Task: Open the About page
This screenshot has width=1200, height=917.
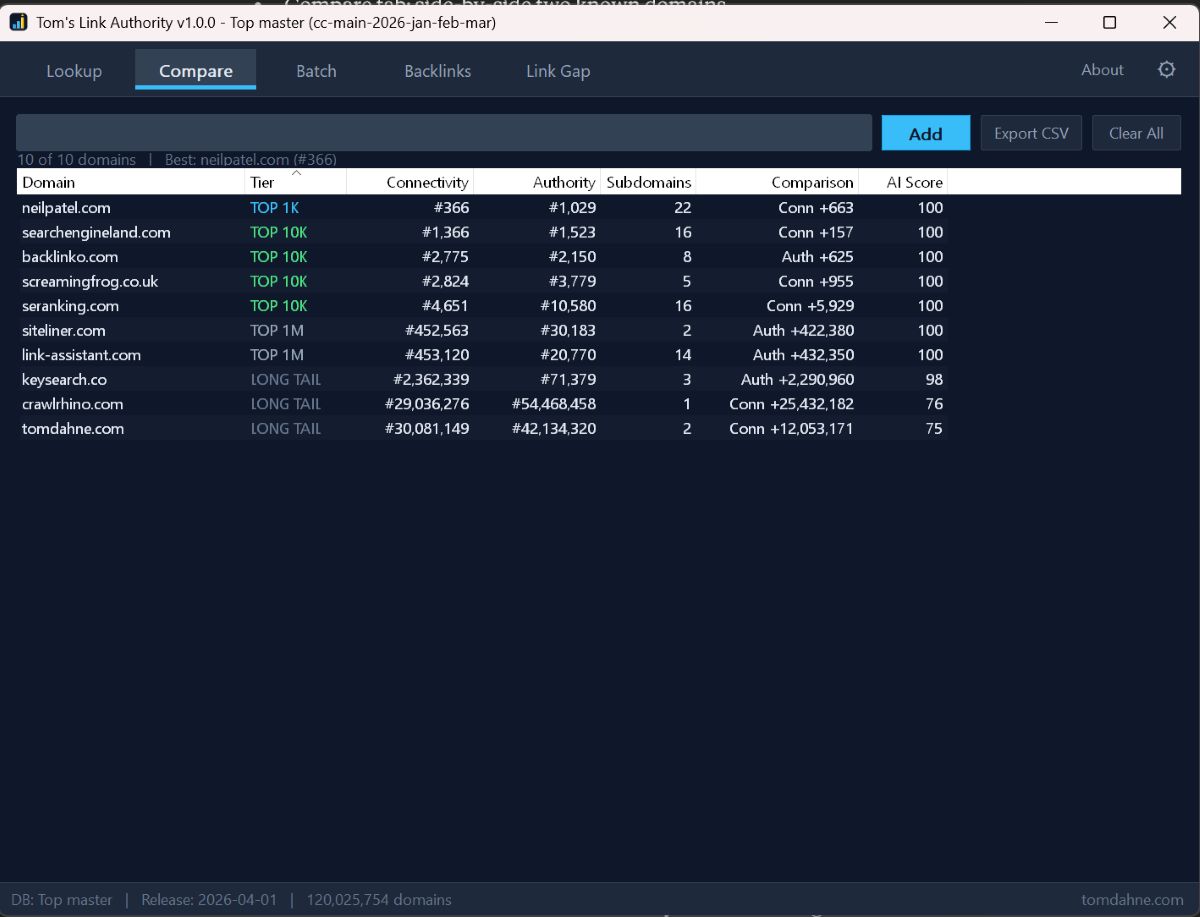Action: coord(1102,70)
